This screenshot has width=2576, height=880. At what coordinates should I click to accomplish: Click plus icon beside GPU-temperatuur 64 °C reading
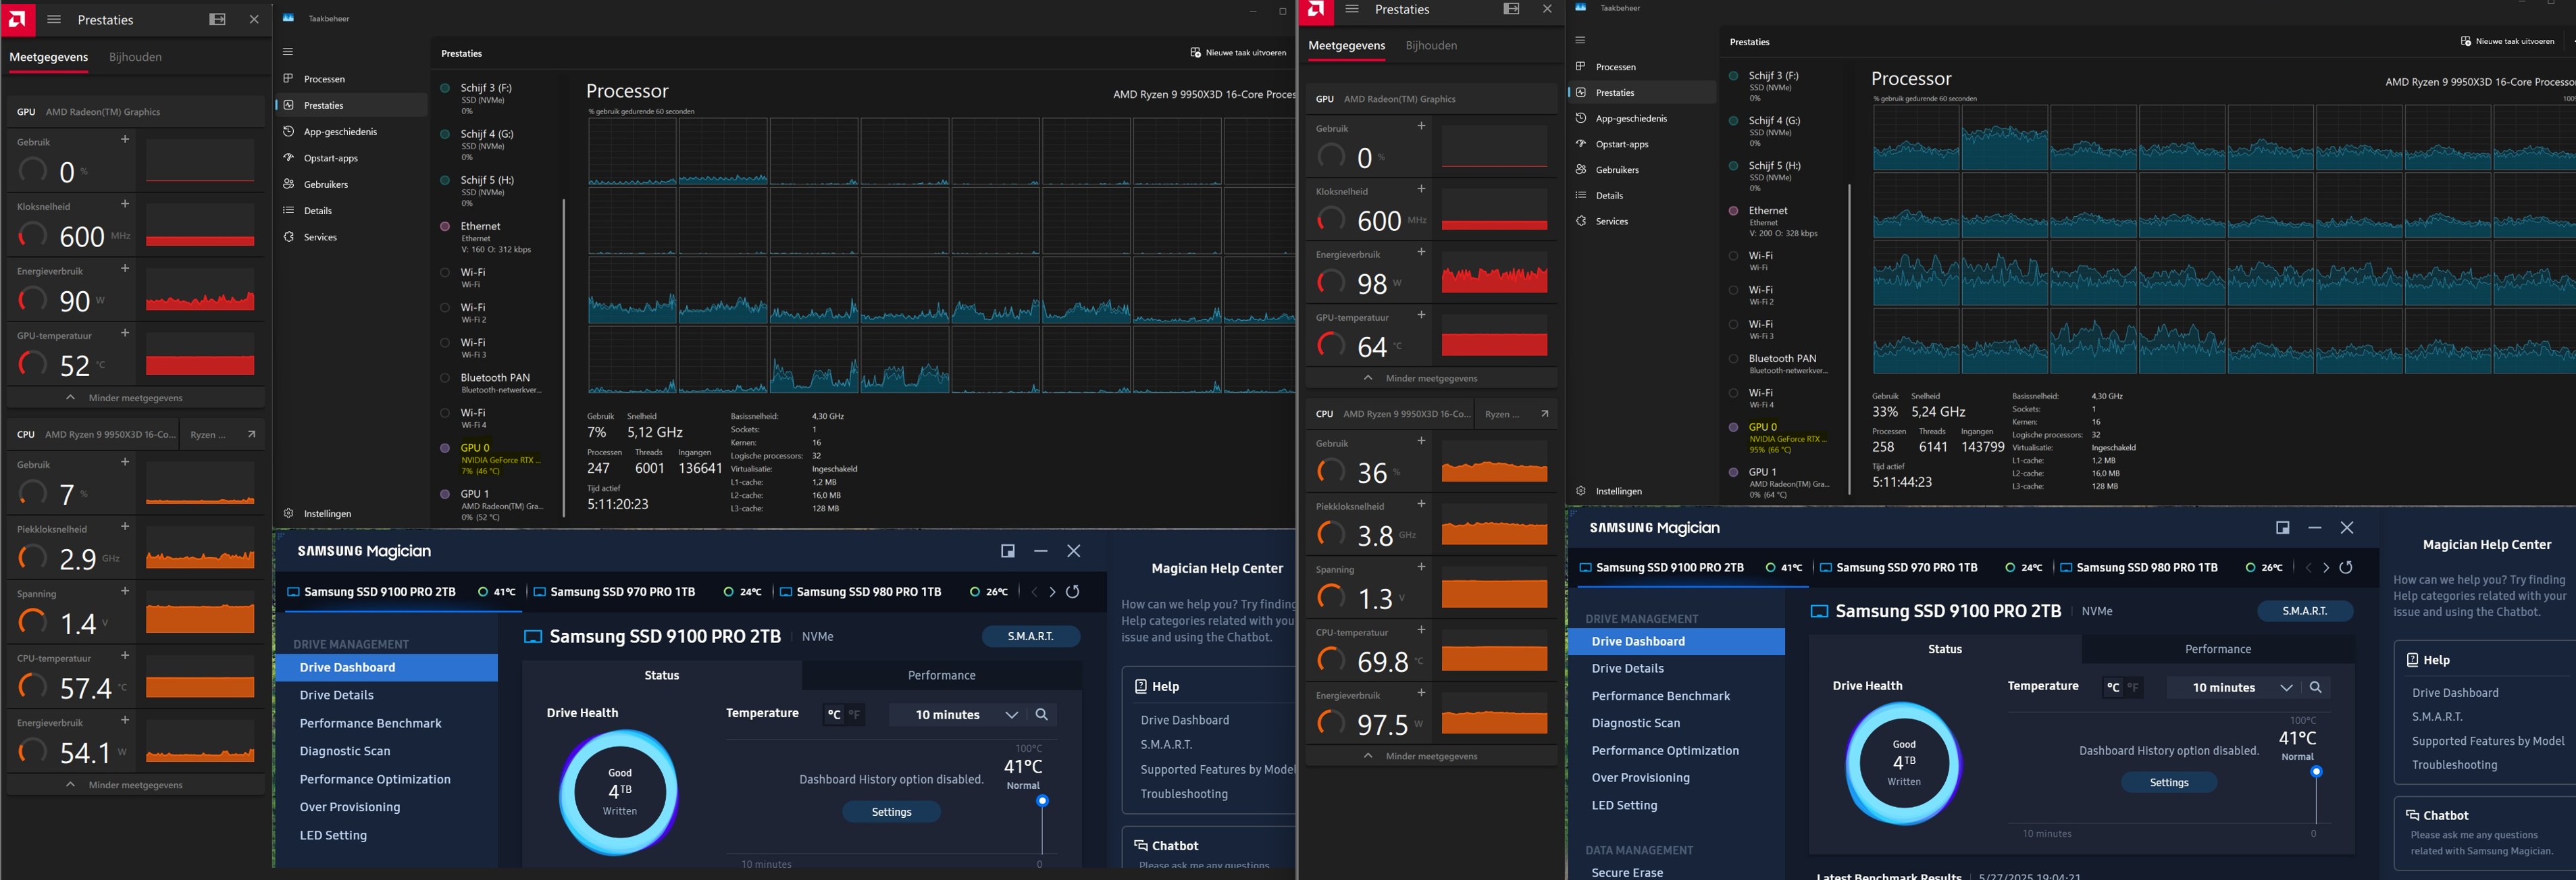coord(1421,314)
